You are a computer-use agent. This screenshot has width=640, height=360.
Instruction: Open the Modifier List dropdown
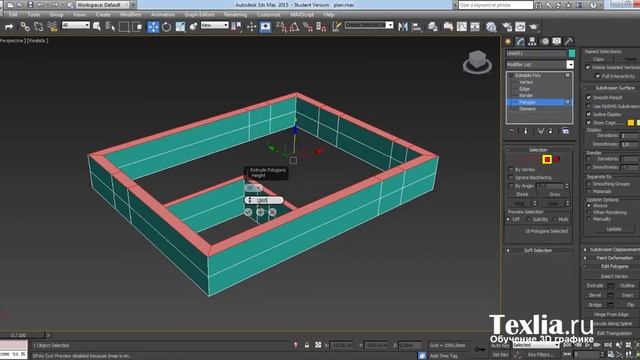tap(570, 64)
